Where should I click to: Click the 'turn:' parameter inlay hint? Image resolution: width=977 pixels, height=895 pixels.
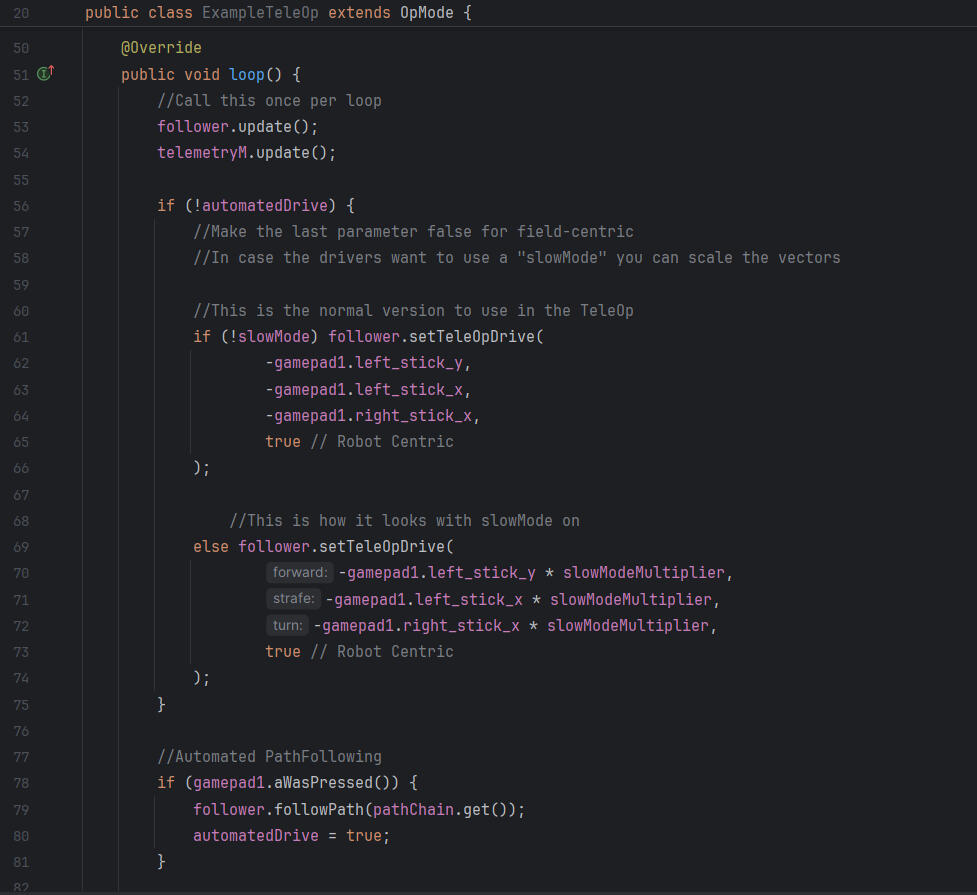[x=287, y=625]
